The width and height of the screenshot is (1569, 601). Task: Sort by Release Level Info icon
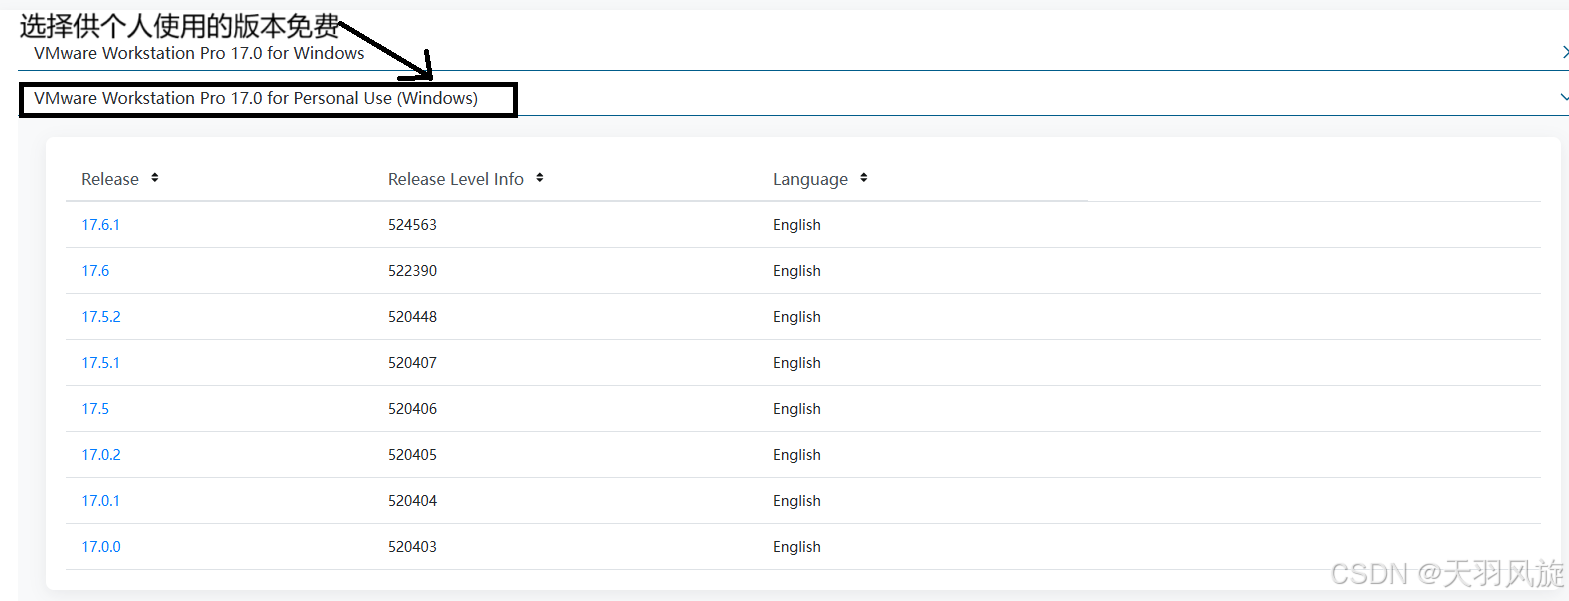pos(540,178)
